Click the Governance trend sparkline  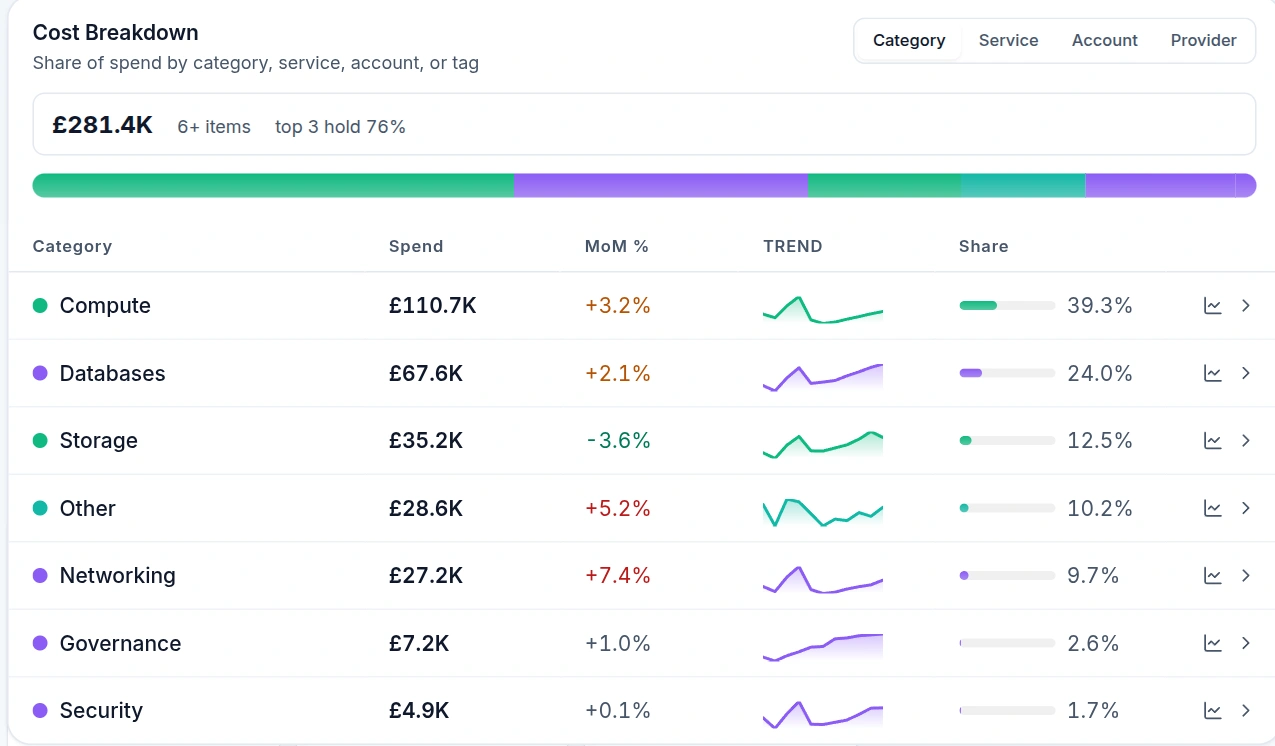point(823,647)
